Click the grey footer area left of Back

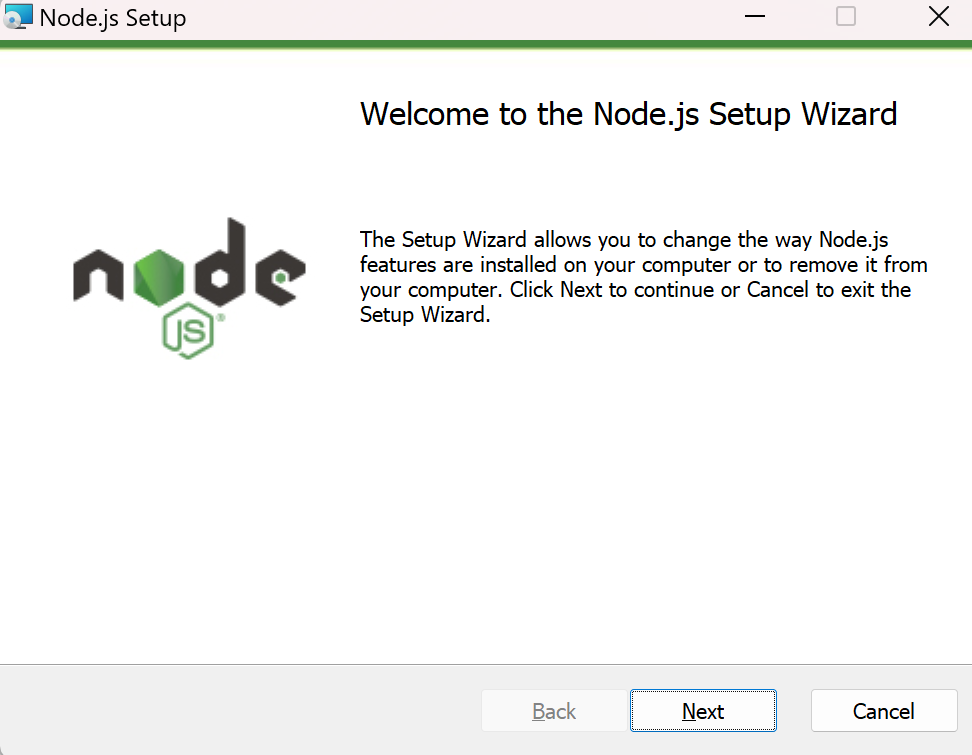coord(240,711)
